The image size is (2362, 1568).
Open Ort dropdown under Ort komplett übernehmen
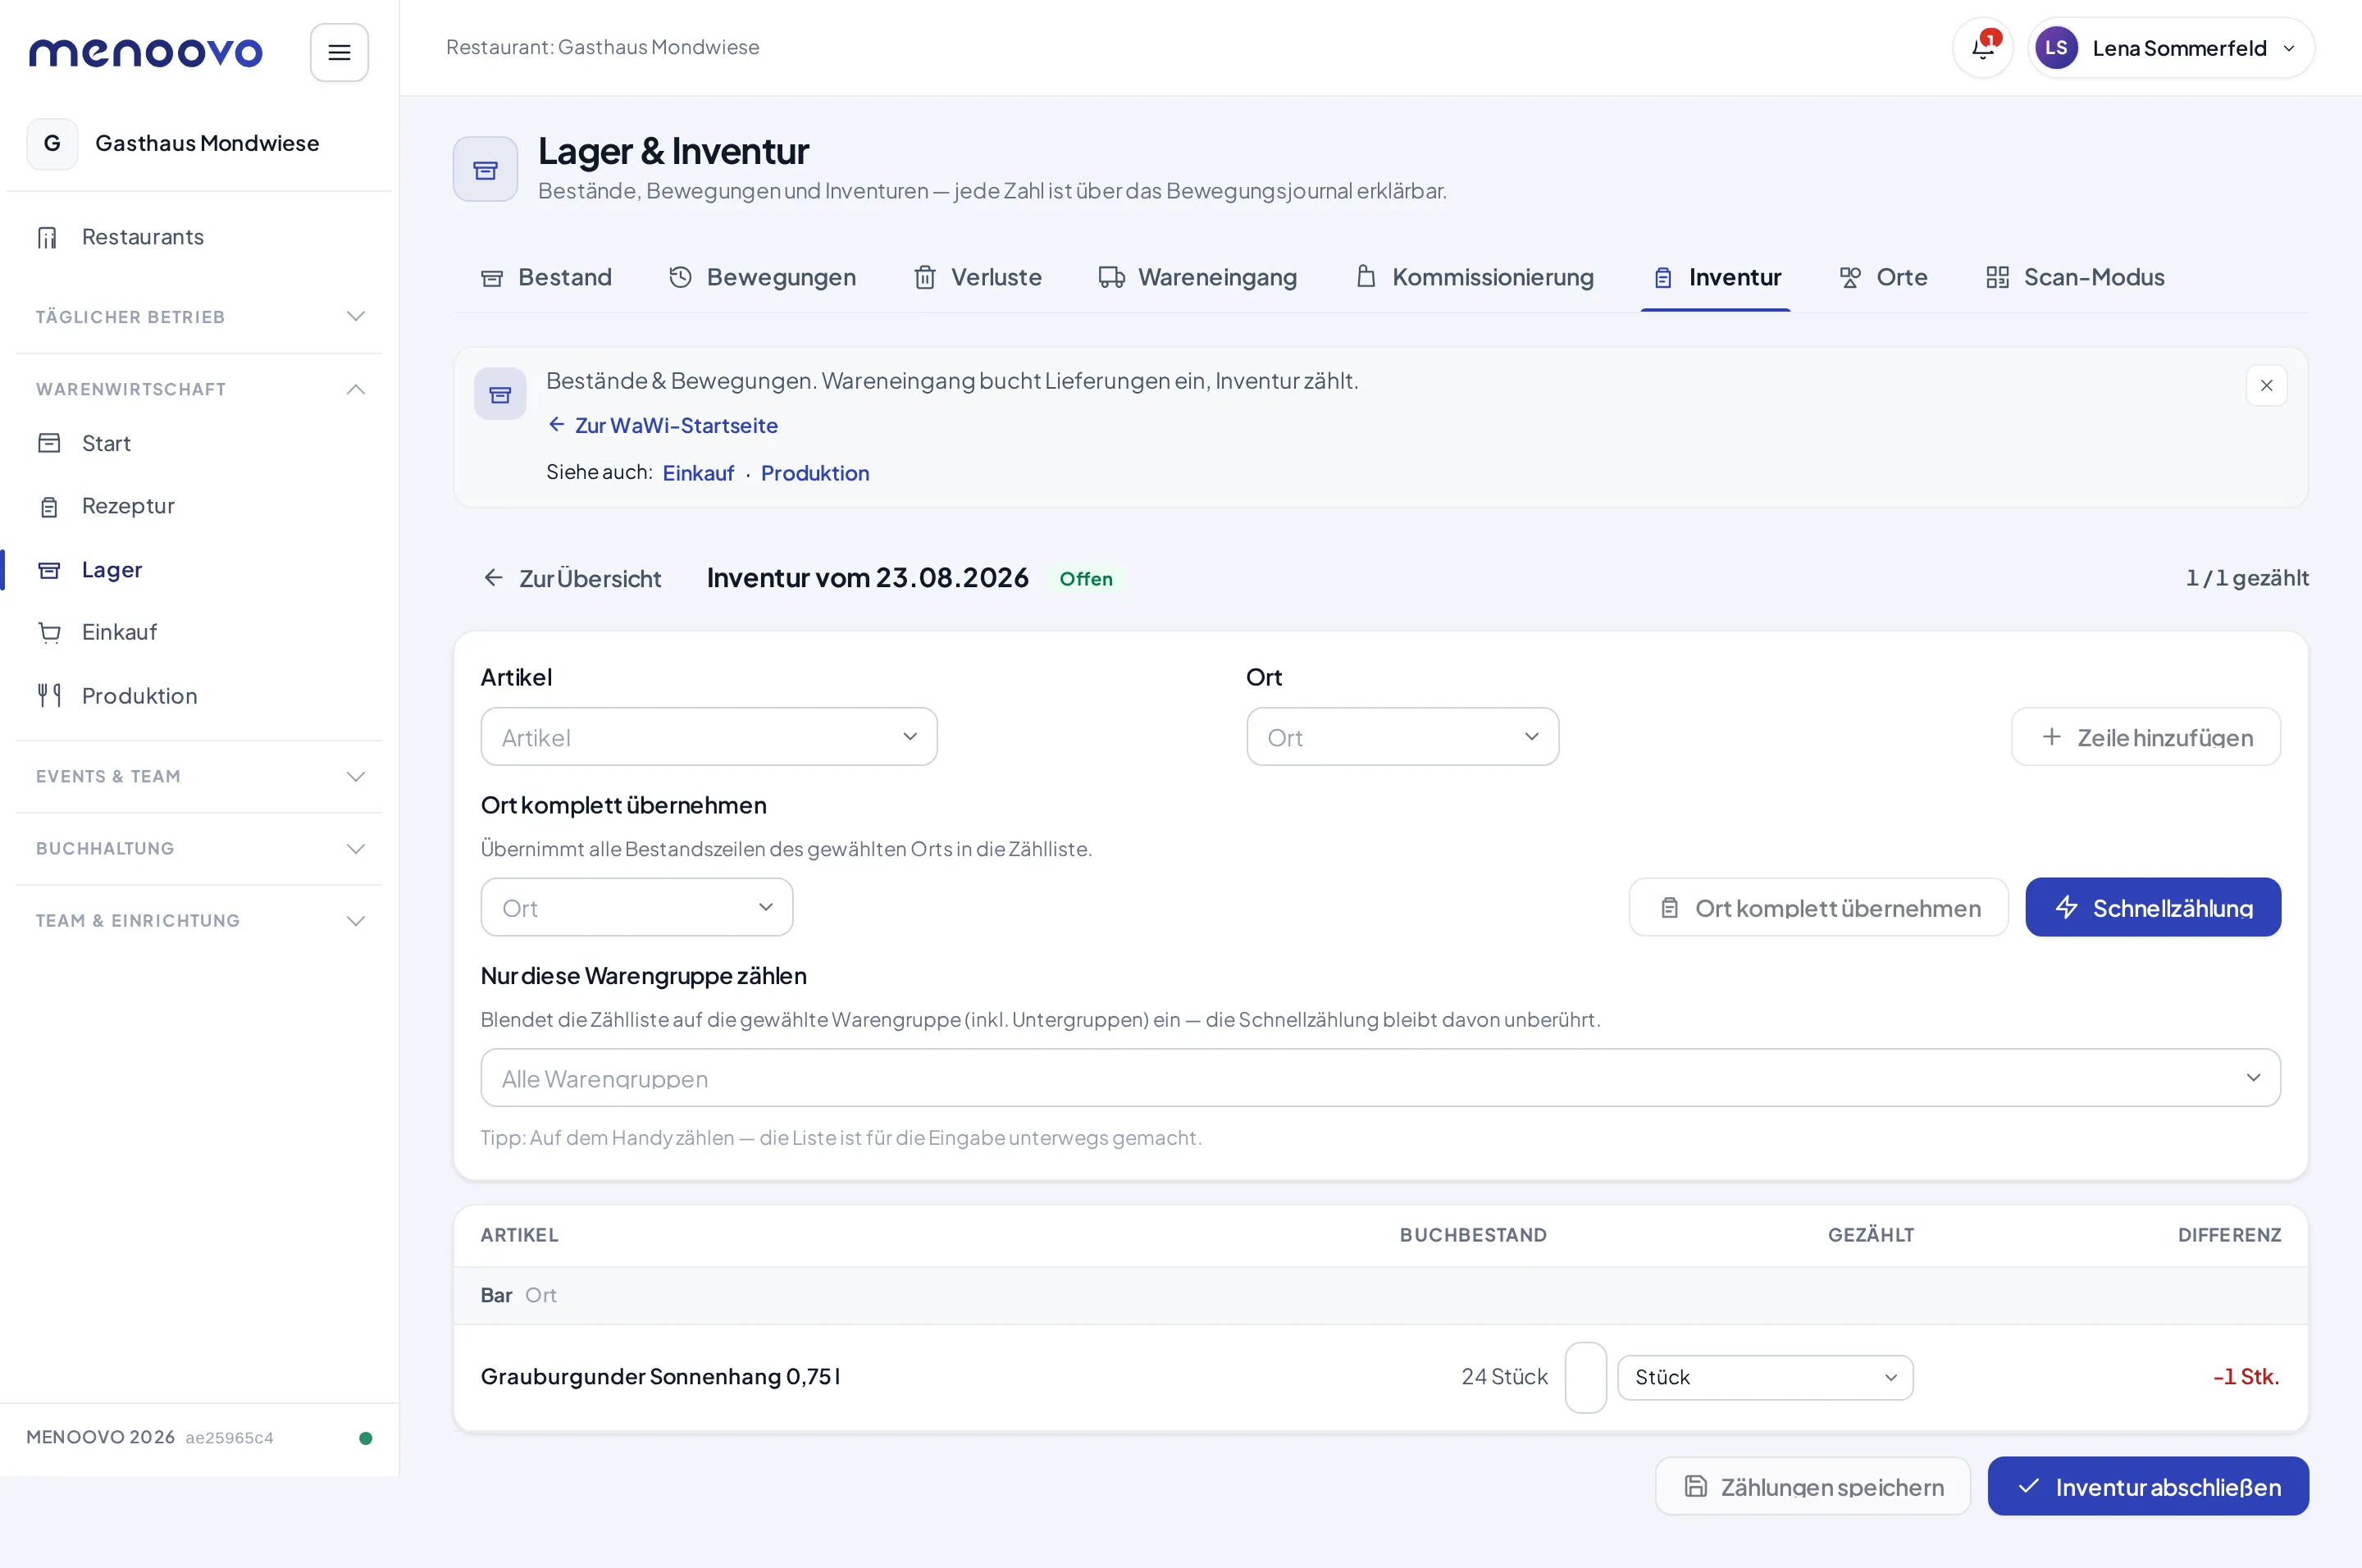(x=637, y=907)
